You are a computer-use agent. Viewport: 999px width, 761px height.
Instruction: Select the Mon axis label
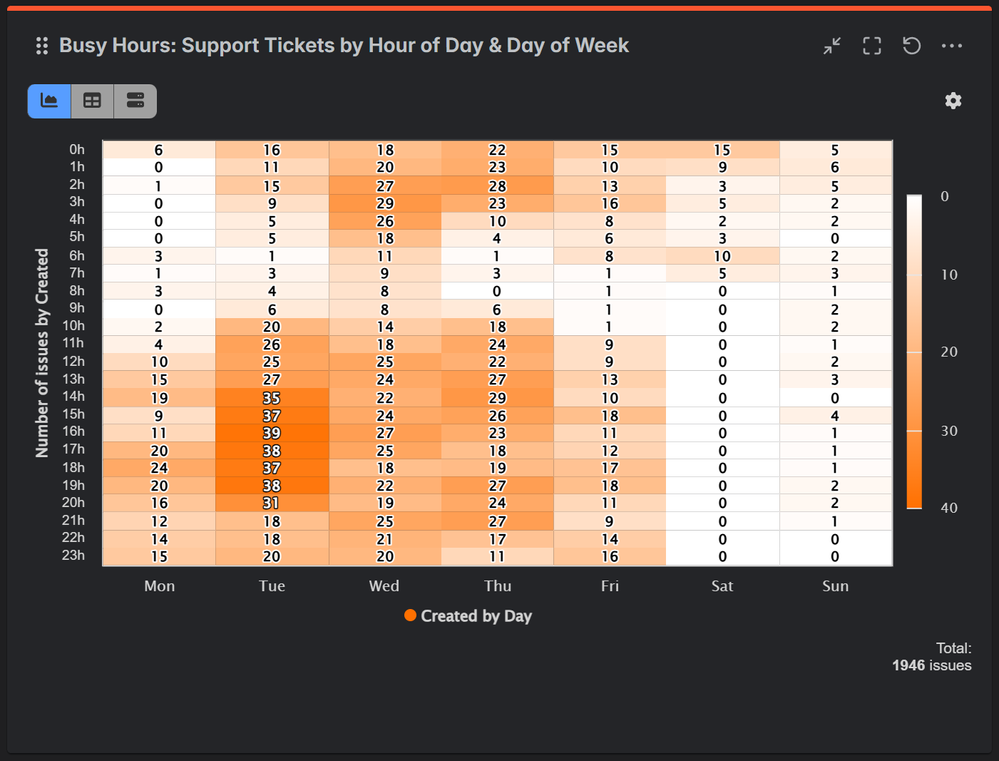159,586
